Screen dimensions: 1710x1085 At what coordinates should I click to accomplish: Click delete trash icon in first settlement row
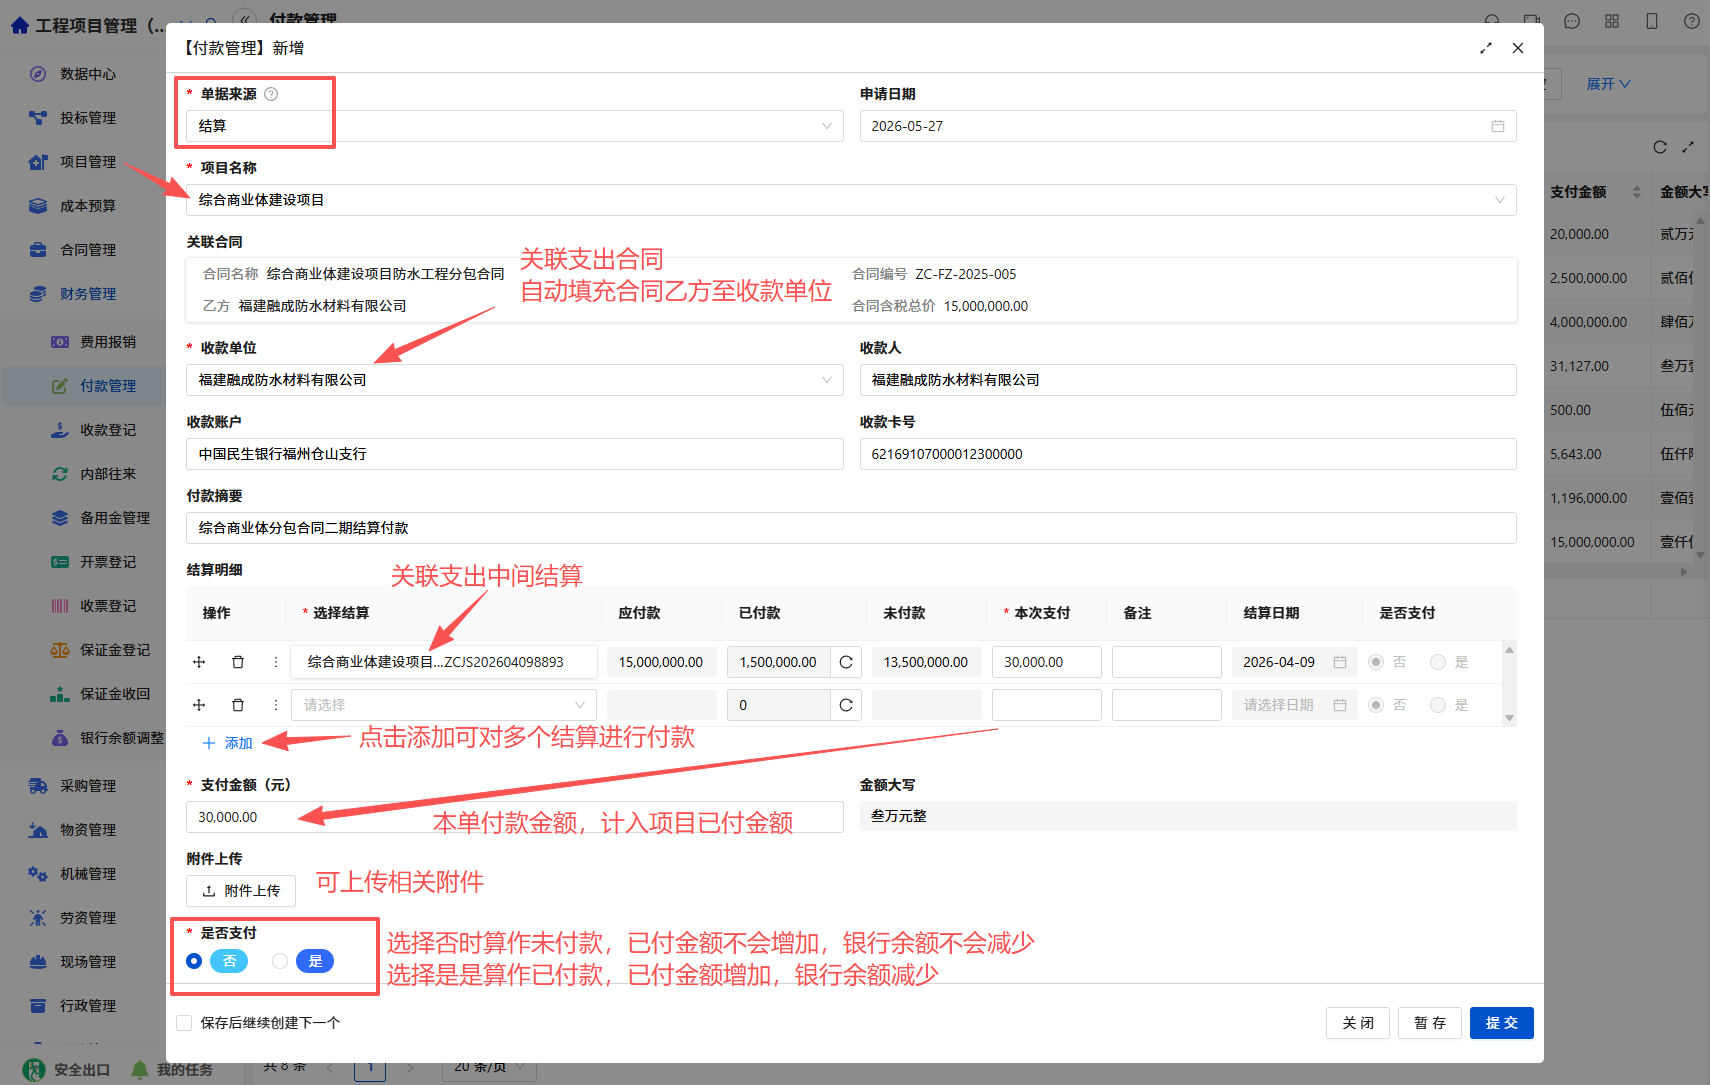(238, 662)
